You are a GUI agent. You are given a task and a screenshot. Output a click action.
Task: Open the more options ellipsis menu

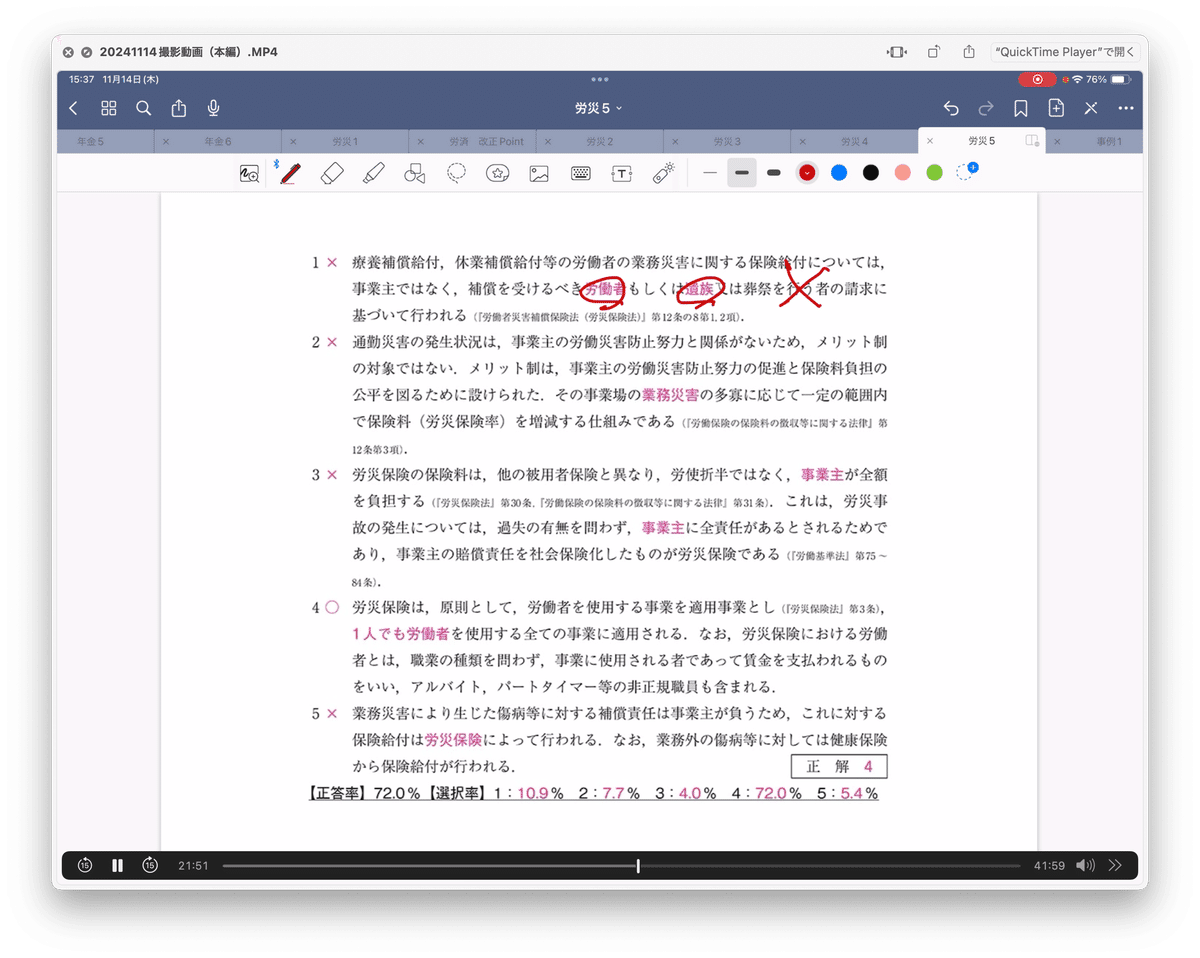1126,108
